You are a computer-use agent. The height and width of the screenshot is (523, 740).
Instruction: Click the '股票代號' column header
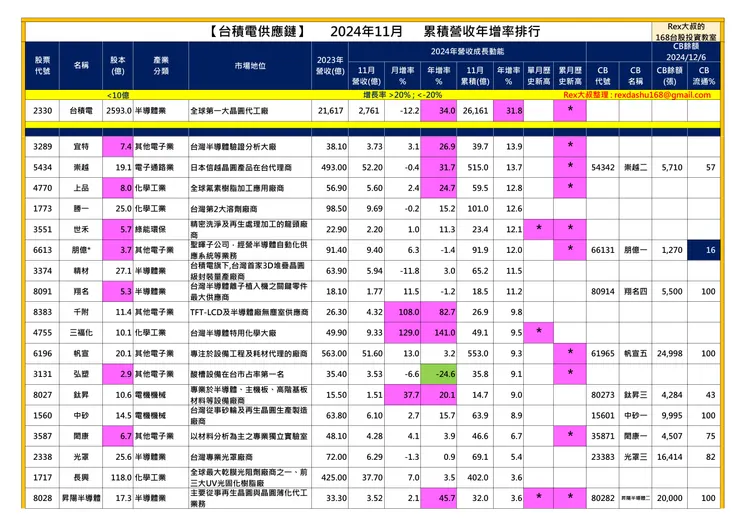(42, 66)
